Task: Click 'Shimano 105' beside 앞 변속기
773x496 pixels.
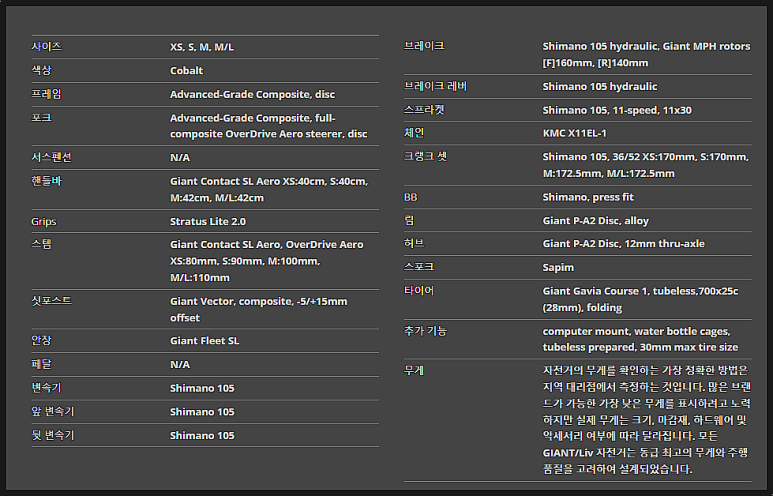Action: (202, 412)
